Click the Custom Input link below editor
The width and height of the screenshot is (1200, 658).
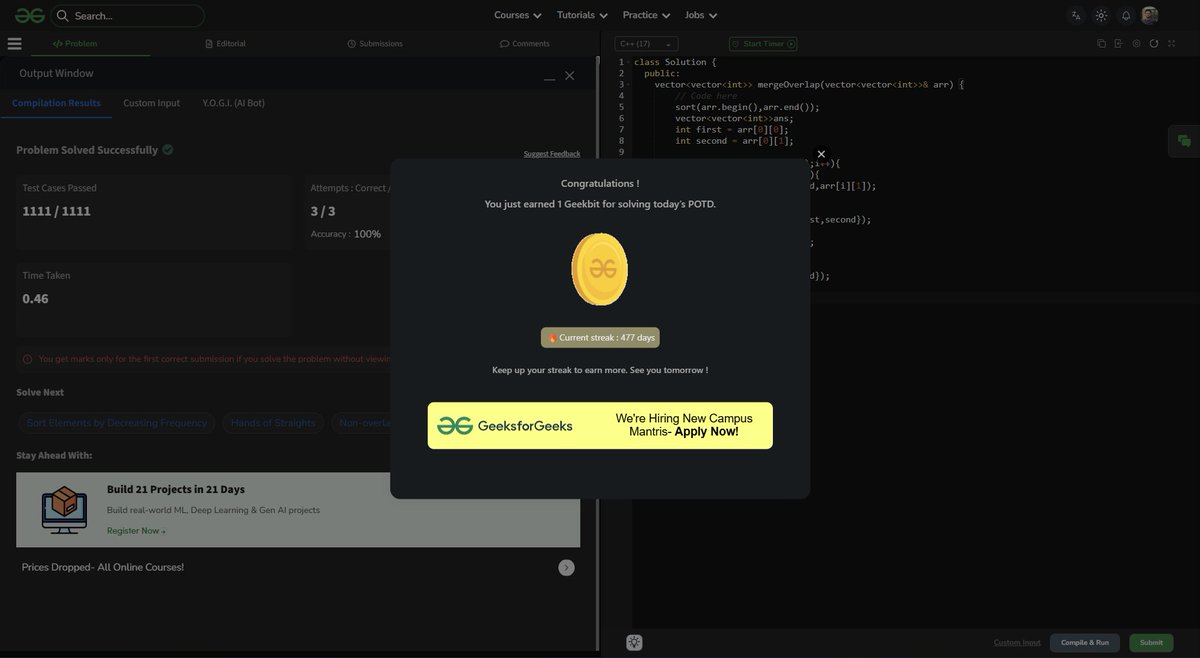(x=1017, y=643)
